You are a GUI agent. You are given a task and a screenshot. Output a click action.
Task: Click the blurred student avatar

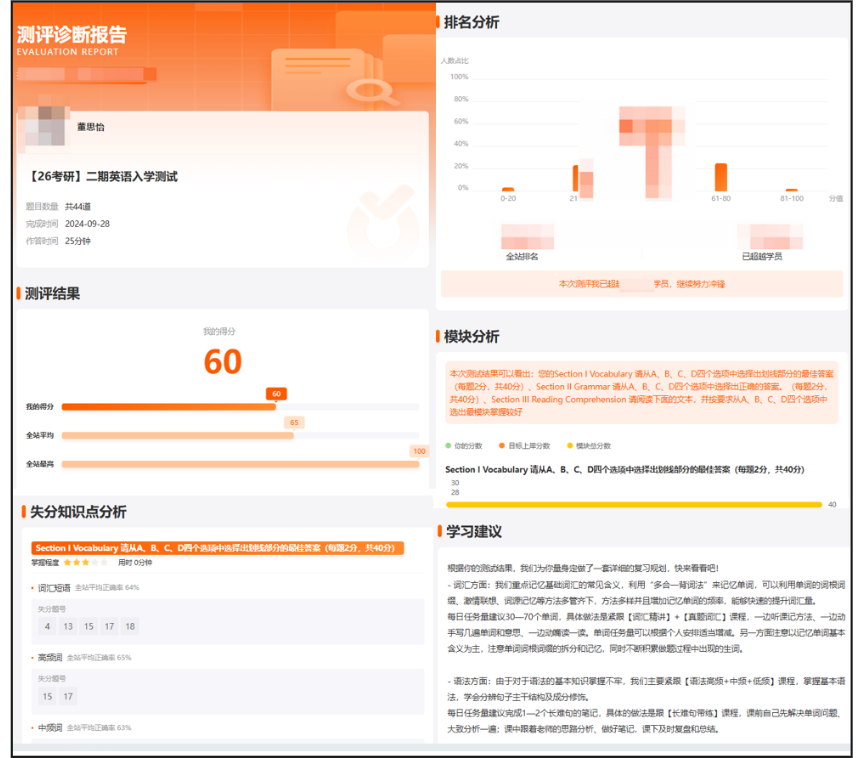point(45,127)
